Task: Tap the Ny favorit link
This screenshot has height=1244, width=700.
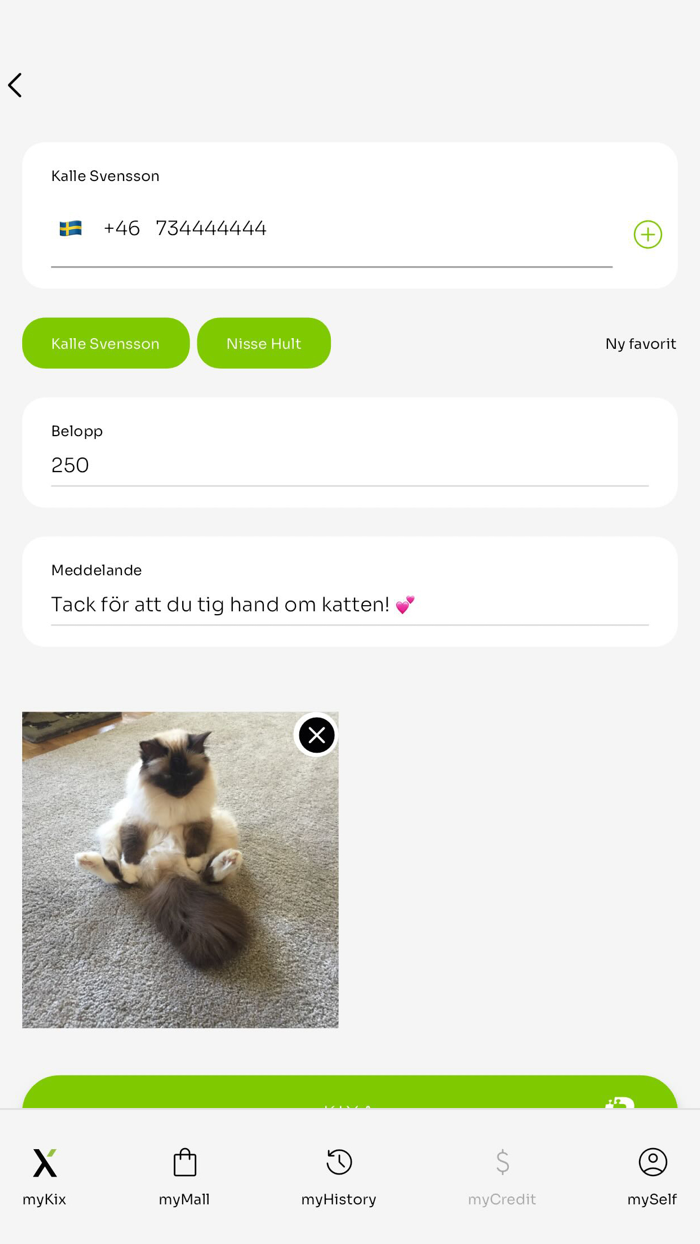Action: [641, 344]
